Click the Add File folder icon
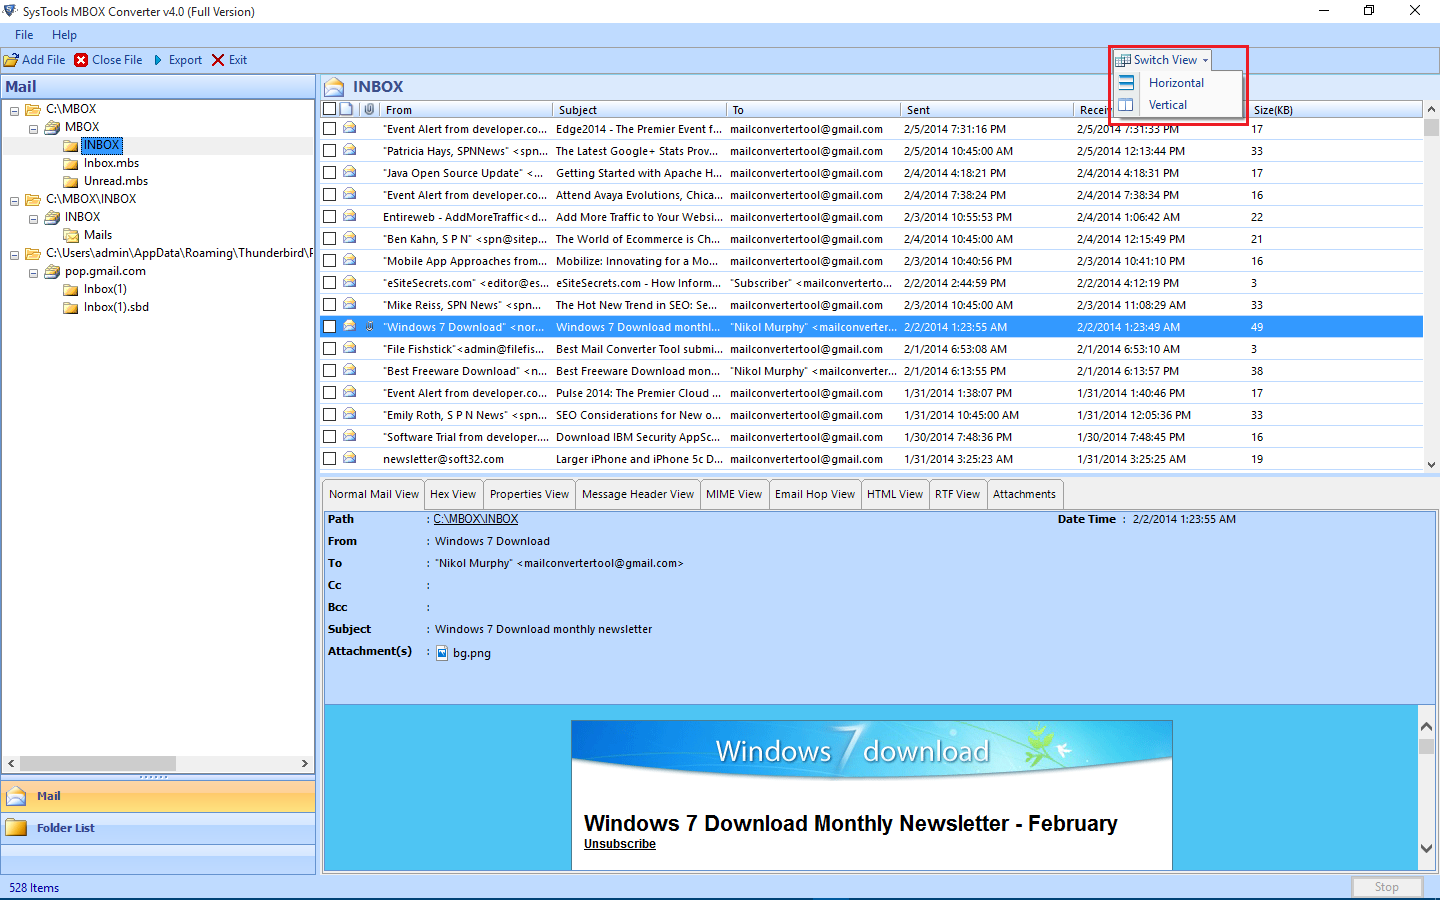Screen dimensions: 1440x900 pos(11,60)
